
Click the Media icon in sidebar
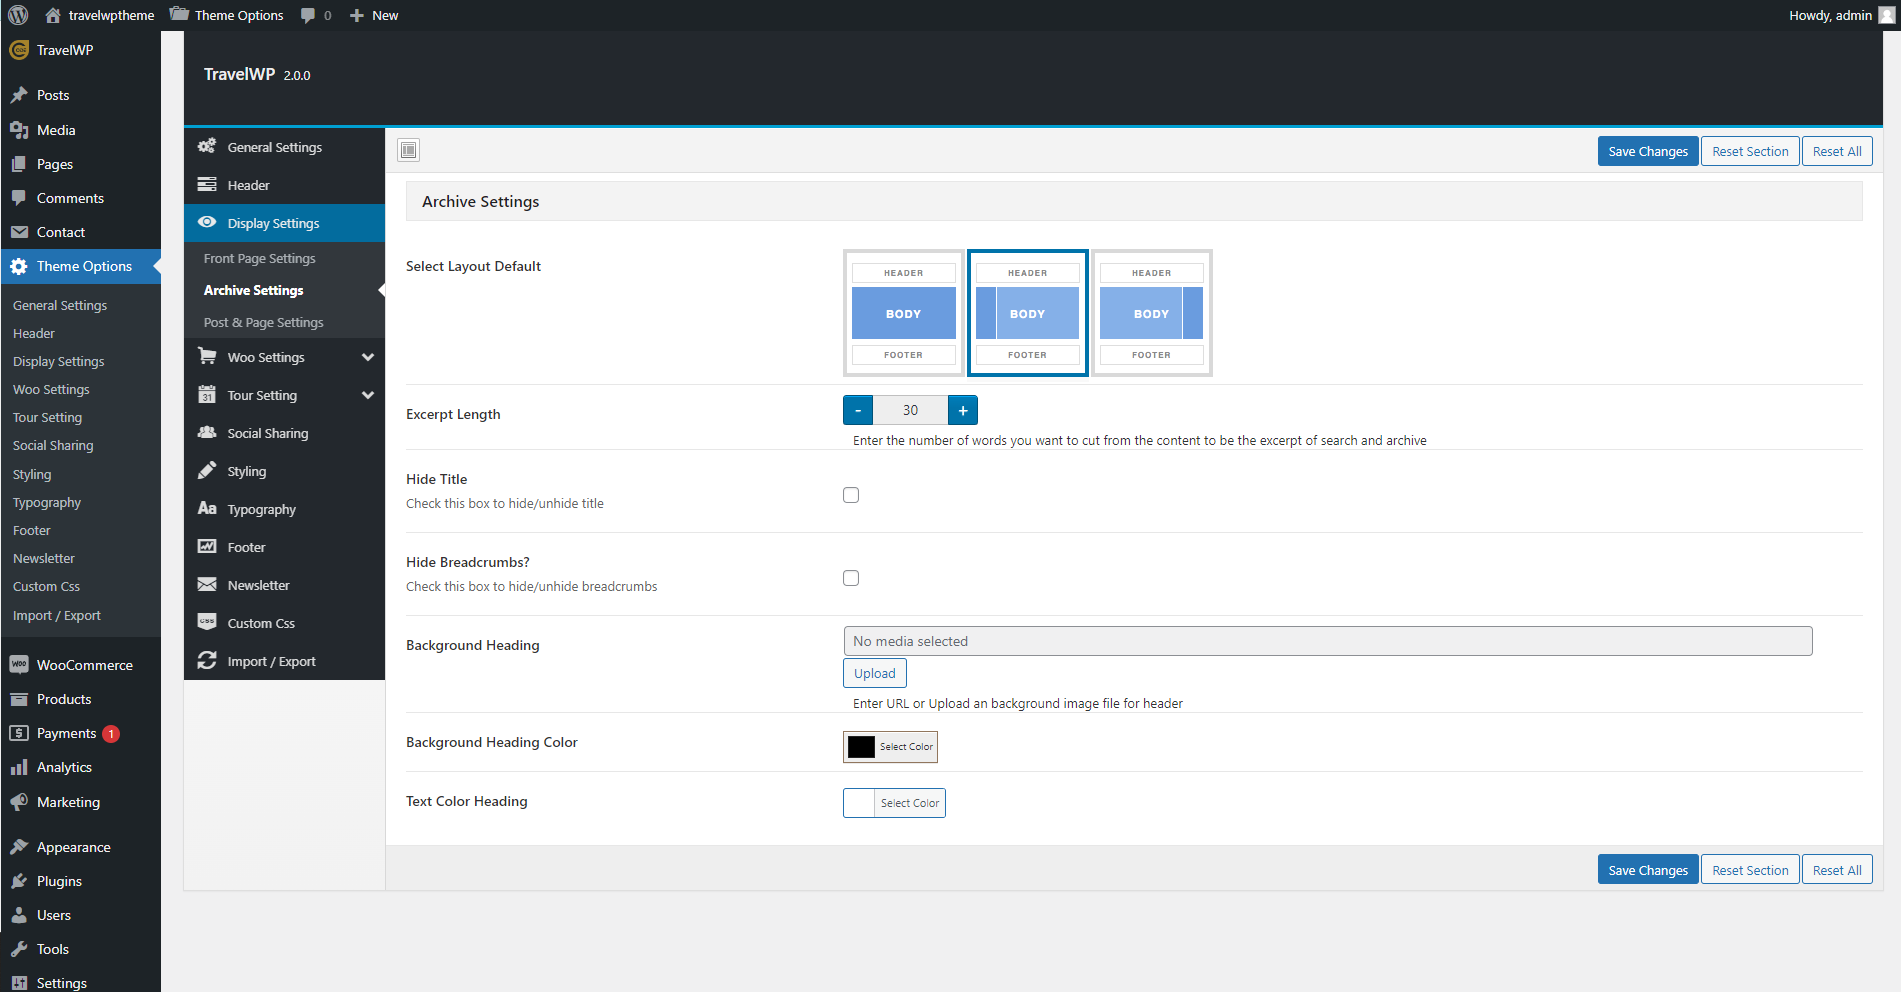19,130
